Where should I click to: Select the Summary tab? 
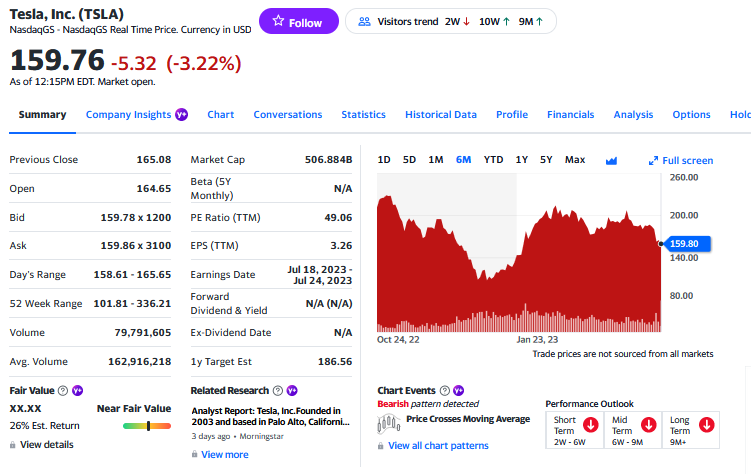pos(42,115)
